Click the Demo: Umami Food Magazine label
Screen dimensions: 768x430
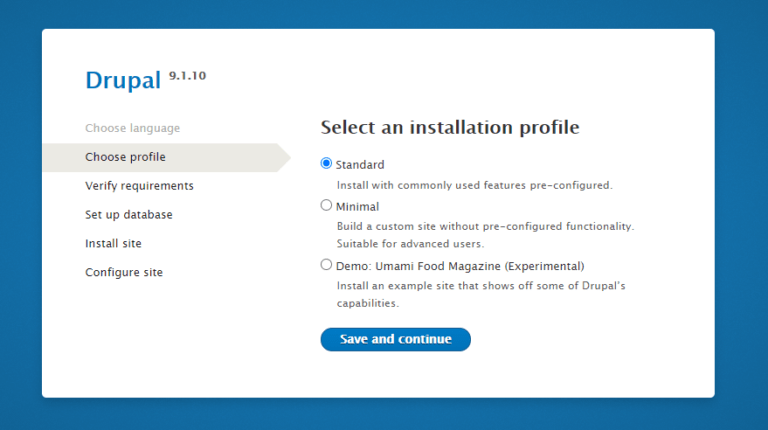[460, 266]
